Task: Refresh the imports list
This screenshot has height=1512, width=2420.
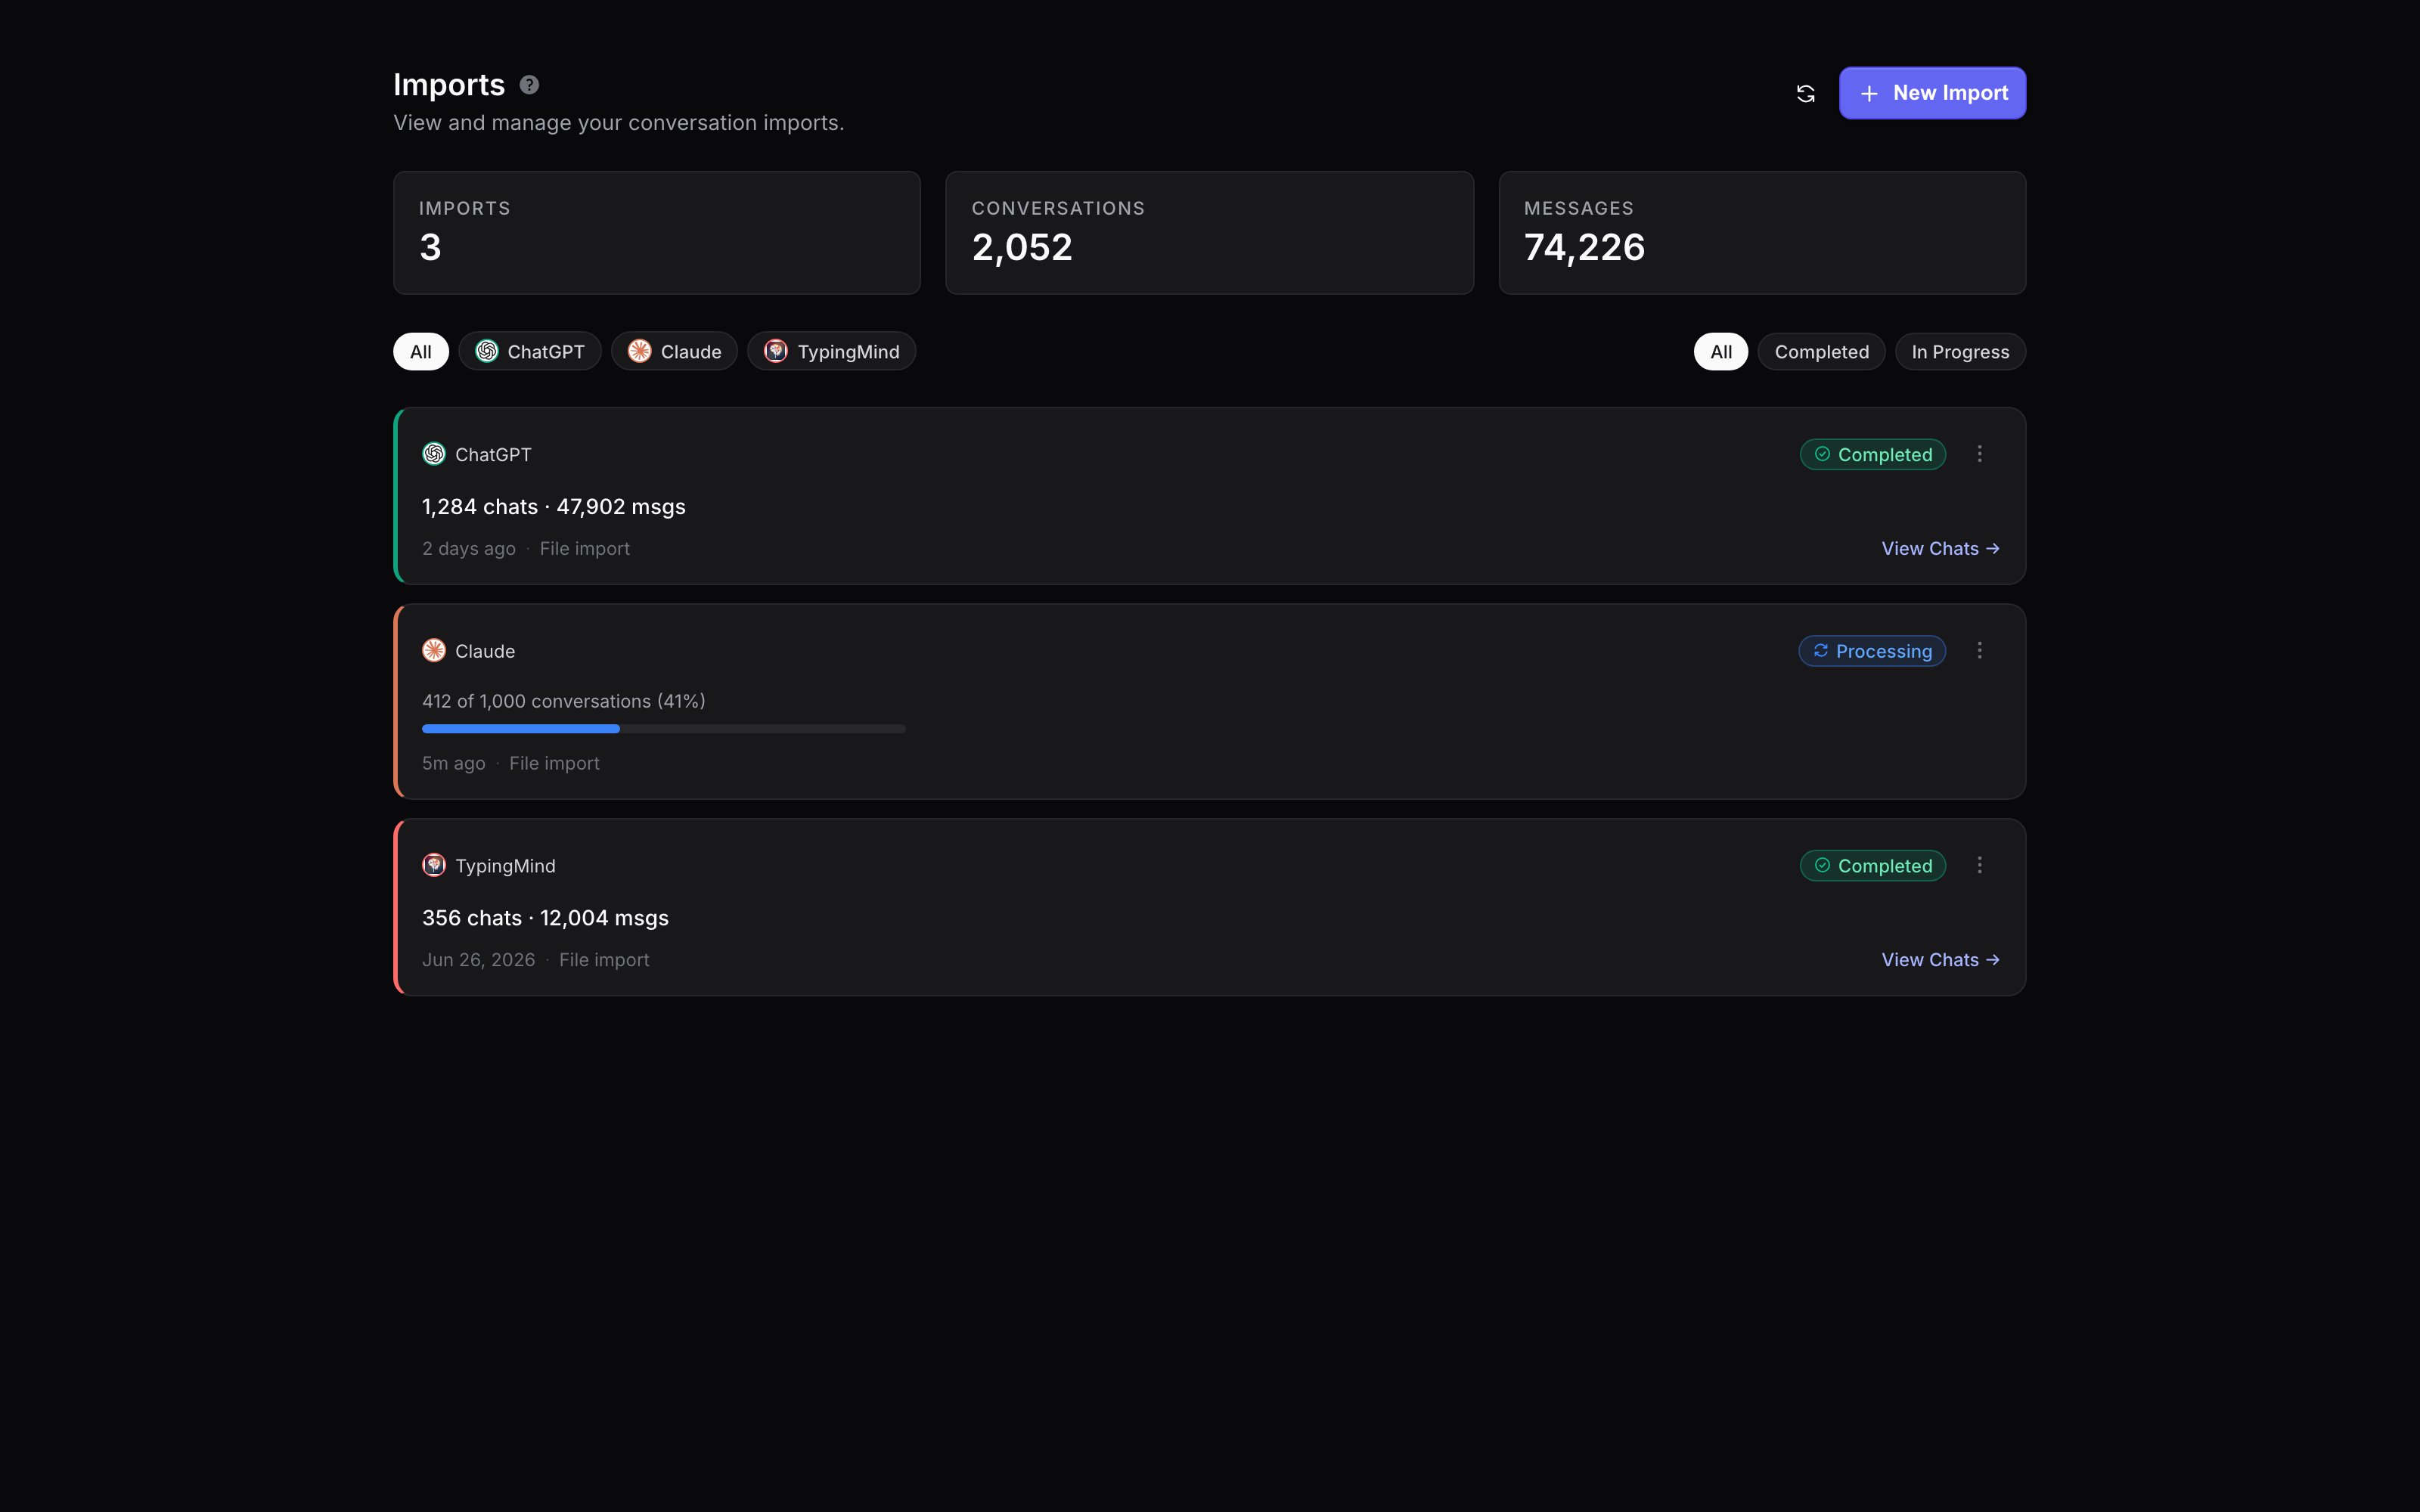Action: click(x=1805, y=93)
